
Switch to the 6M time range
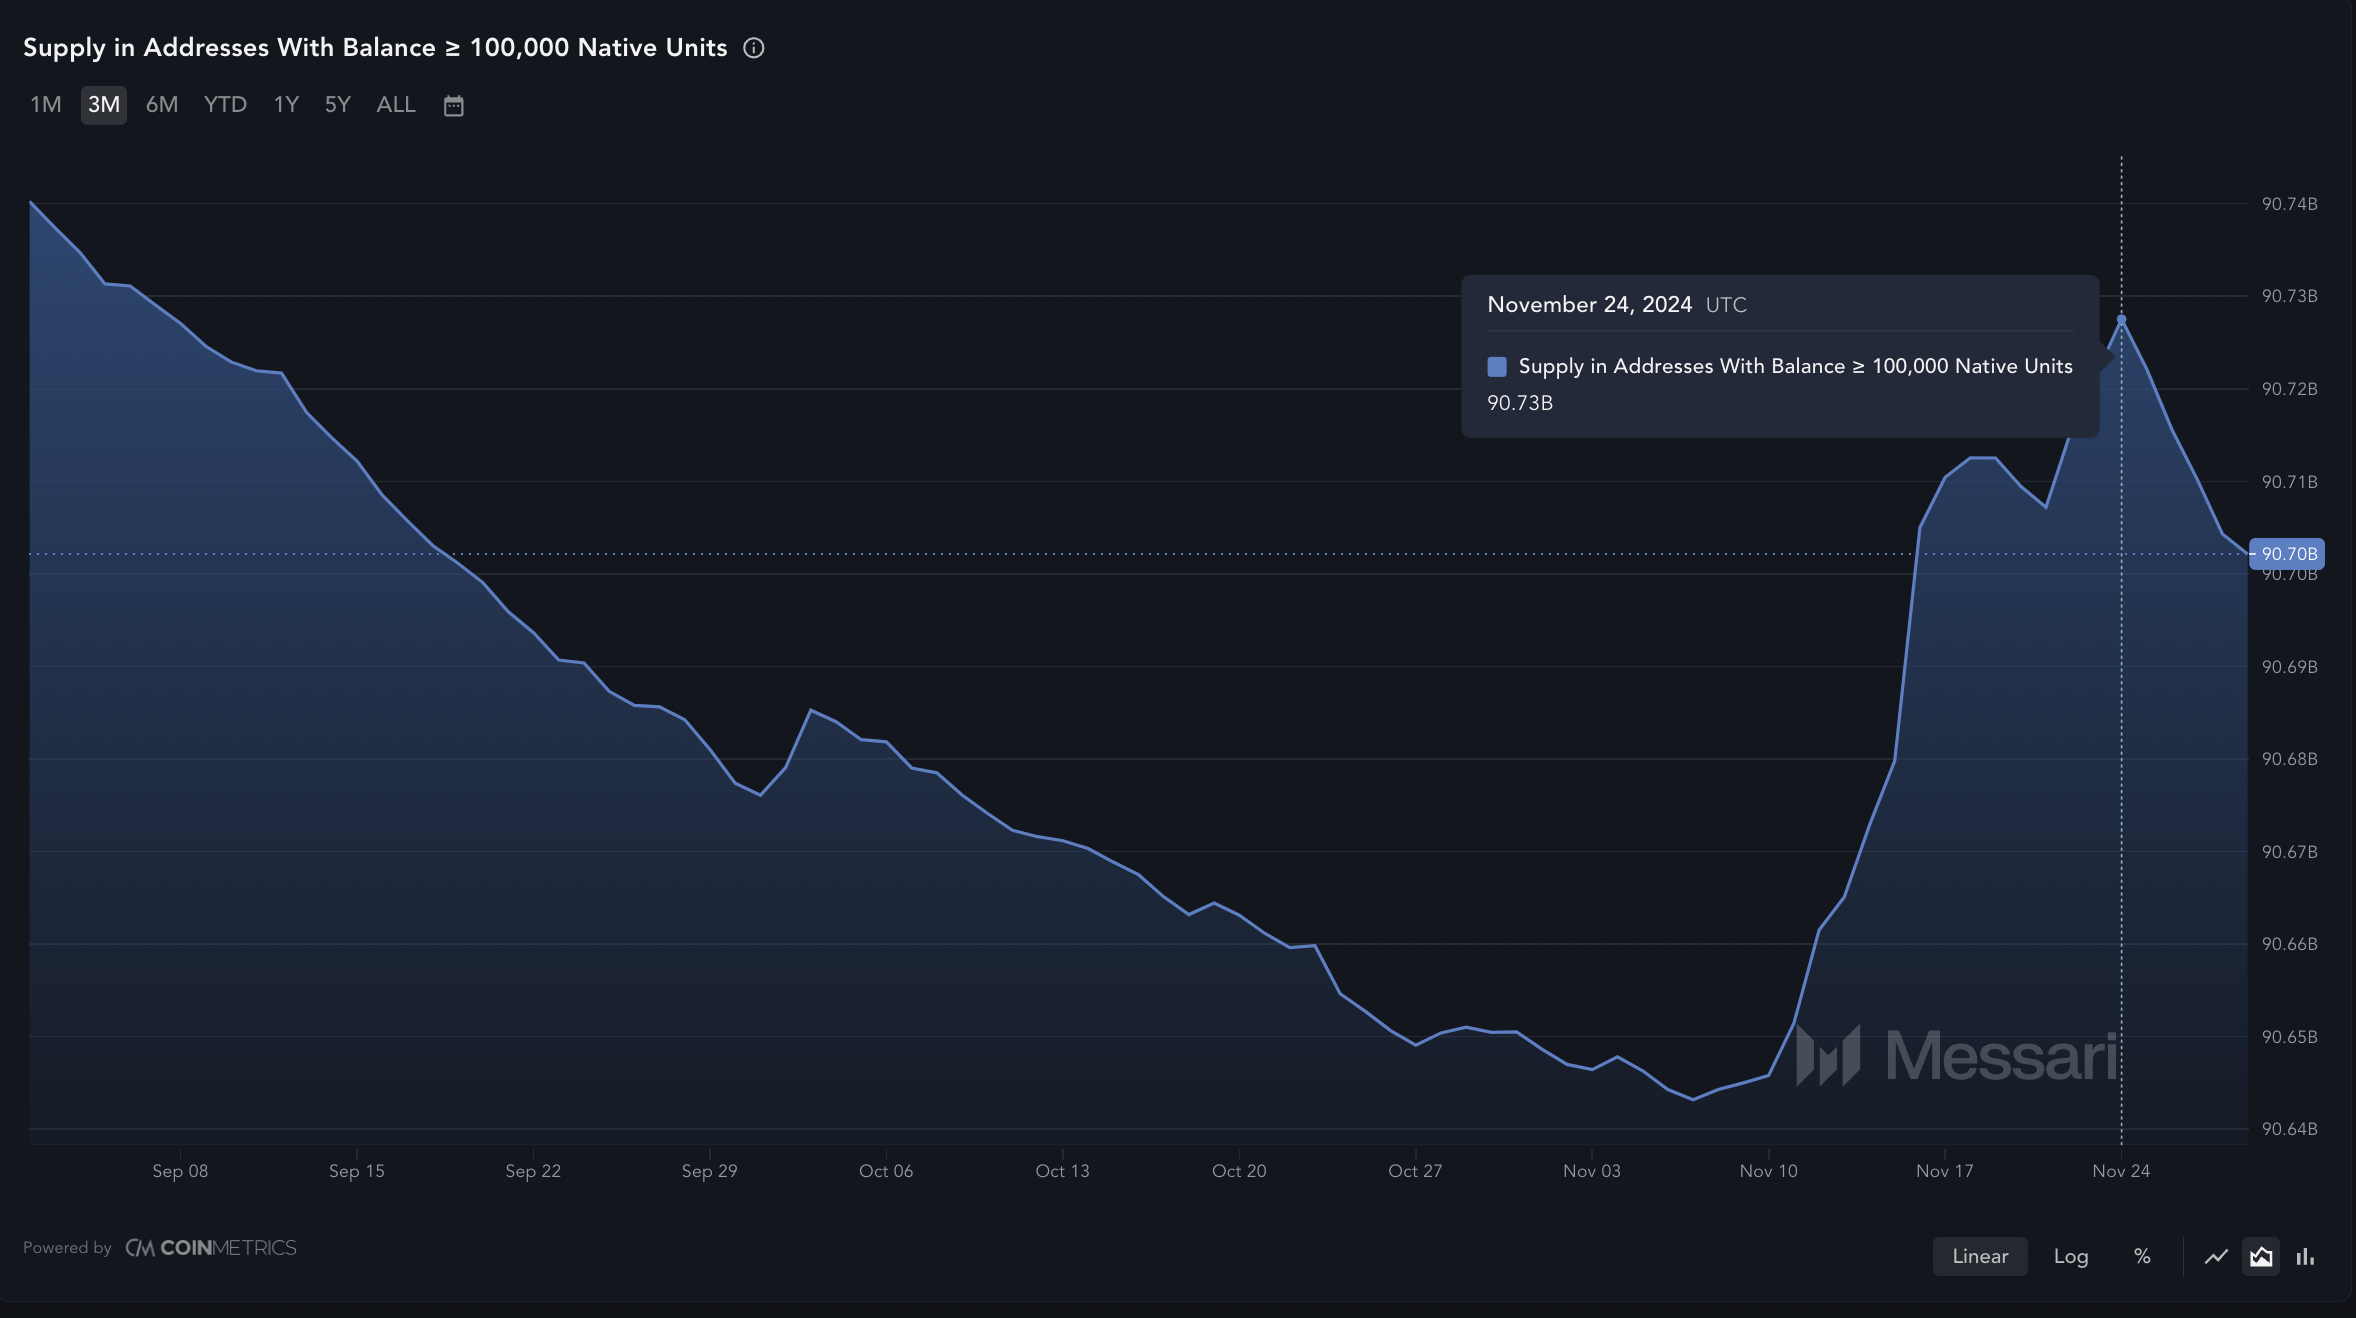162,105
